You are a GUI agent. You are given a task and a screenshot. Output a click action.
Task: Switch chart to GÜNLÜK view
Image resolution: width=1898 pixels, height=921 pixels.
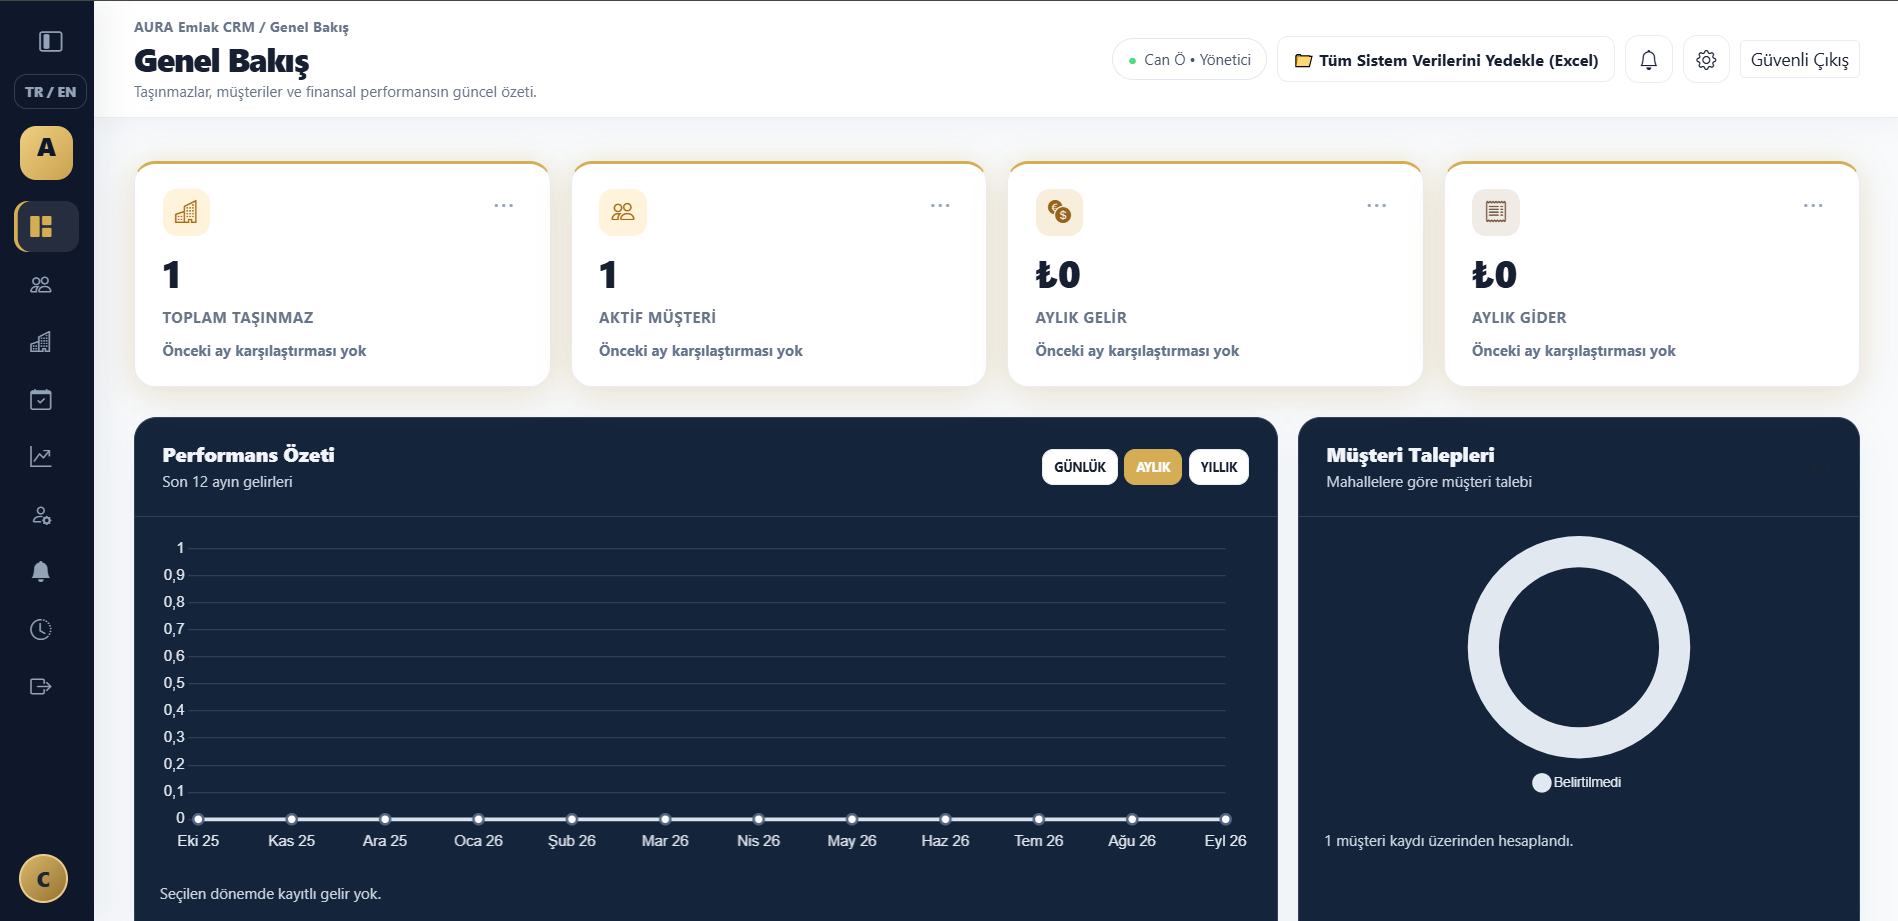click(x=1080, y=467)
